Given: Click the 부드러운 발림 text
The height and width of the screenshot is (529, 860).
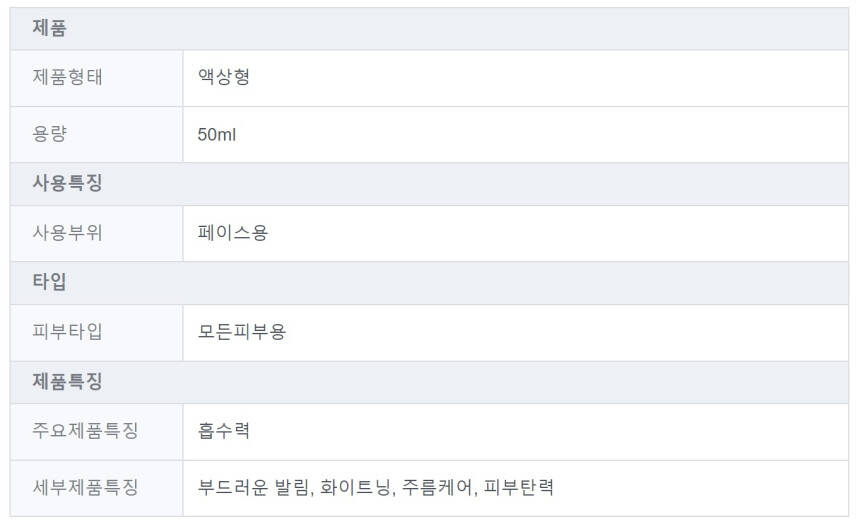Looking at the screenshot, I should (254, 488).
